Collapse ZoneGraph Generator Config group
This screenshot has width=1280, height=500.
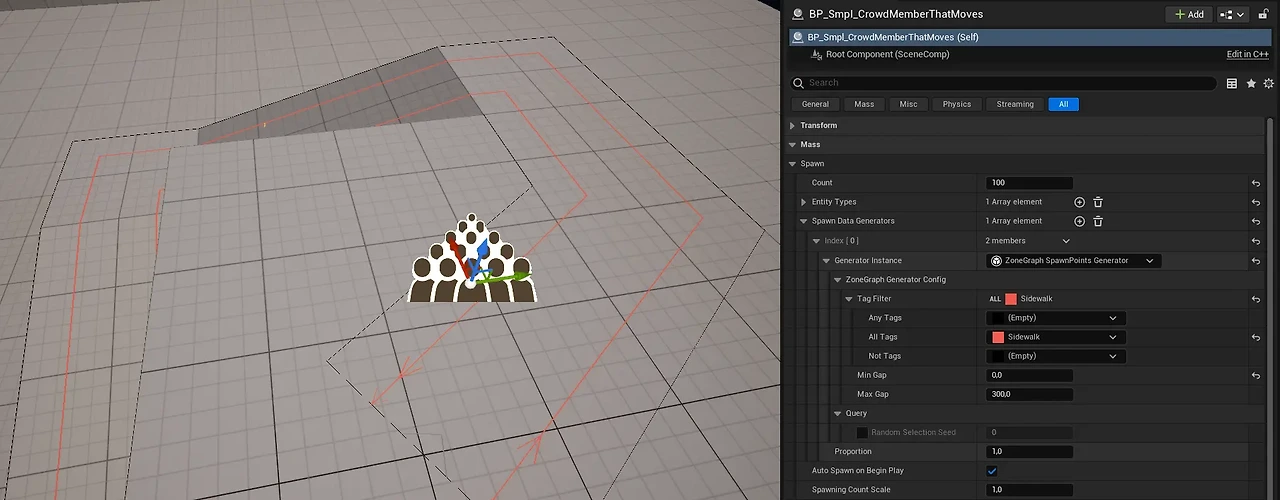[x=838, y=280]
